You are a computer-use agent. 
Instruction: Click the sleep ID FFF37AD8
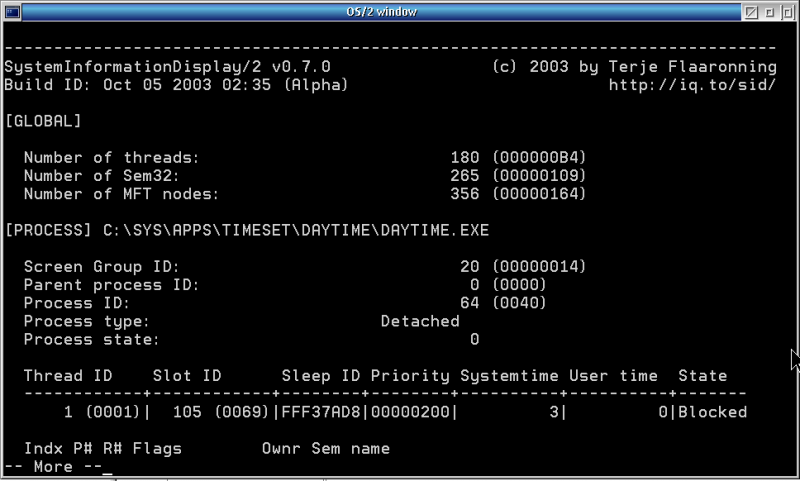[x=321, y=412]
